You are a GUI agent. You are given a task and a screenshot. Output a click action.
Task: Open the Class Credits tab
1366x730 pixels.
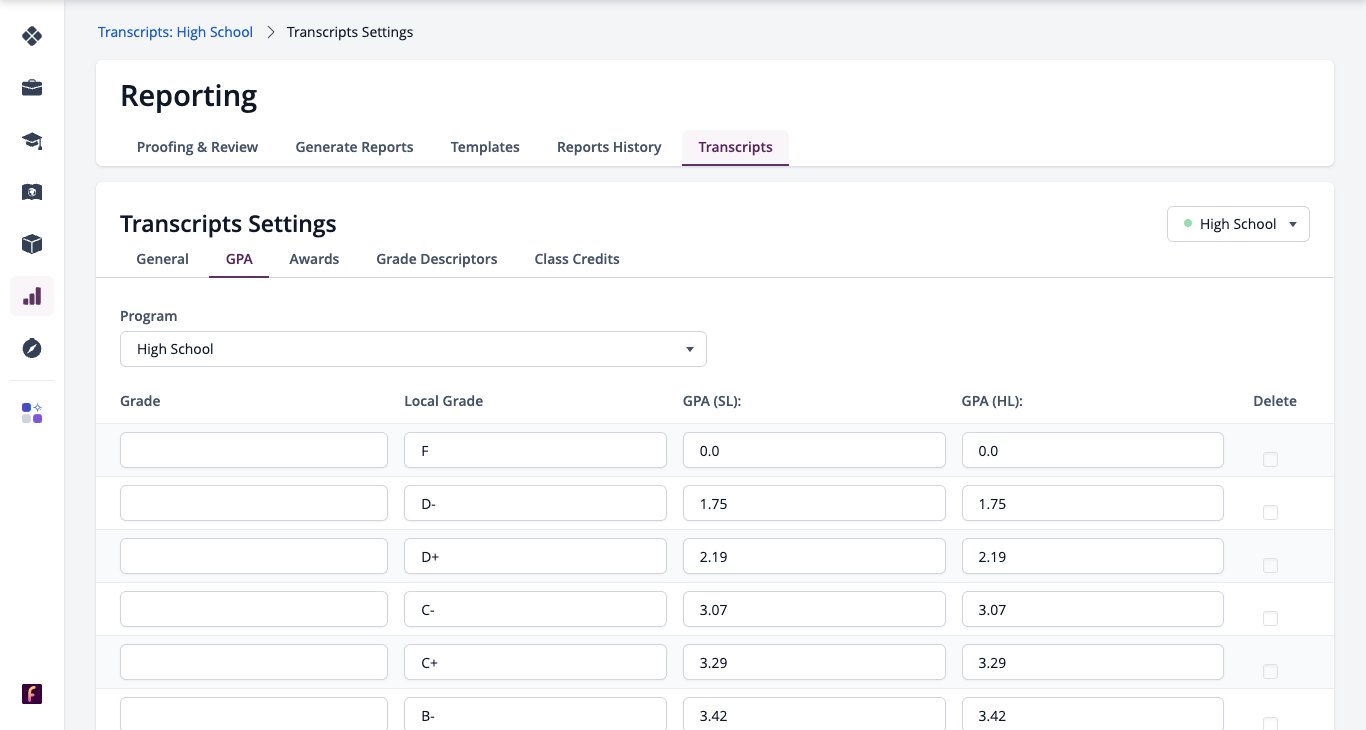click(577, 259)
